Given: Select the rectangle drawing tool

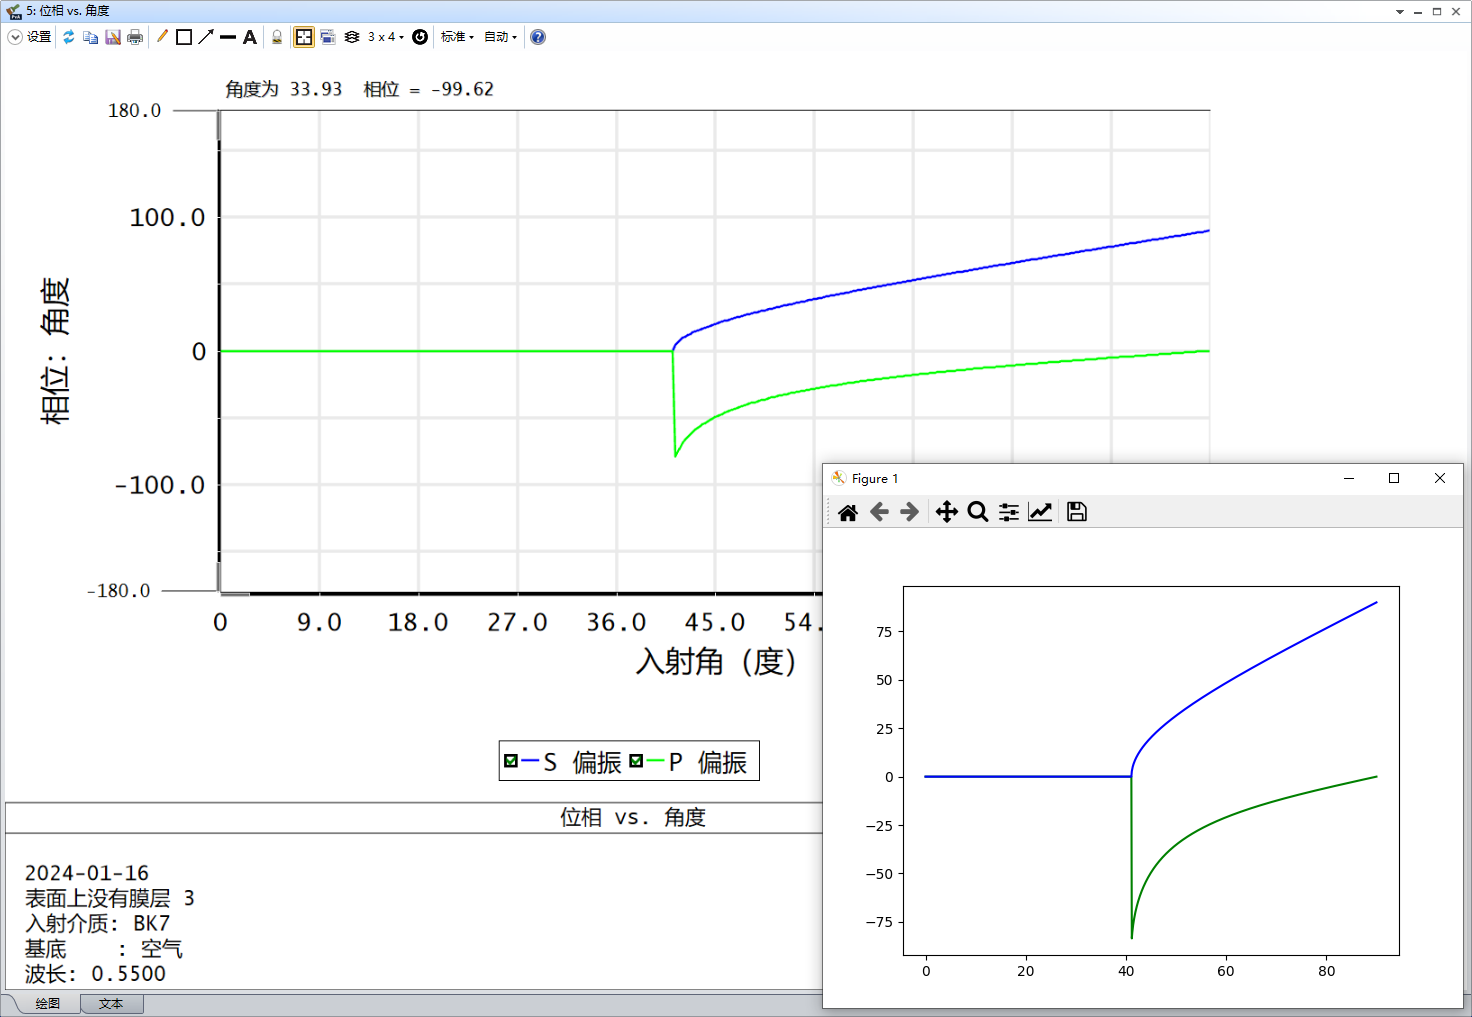Looking at the screenshot, I should tap(184, 37).
